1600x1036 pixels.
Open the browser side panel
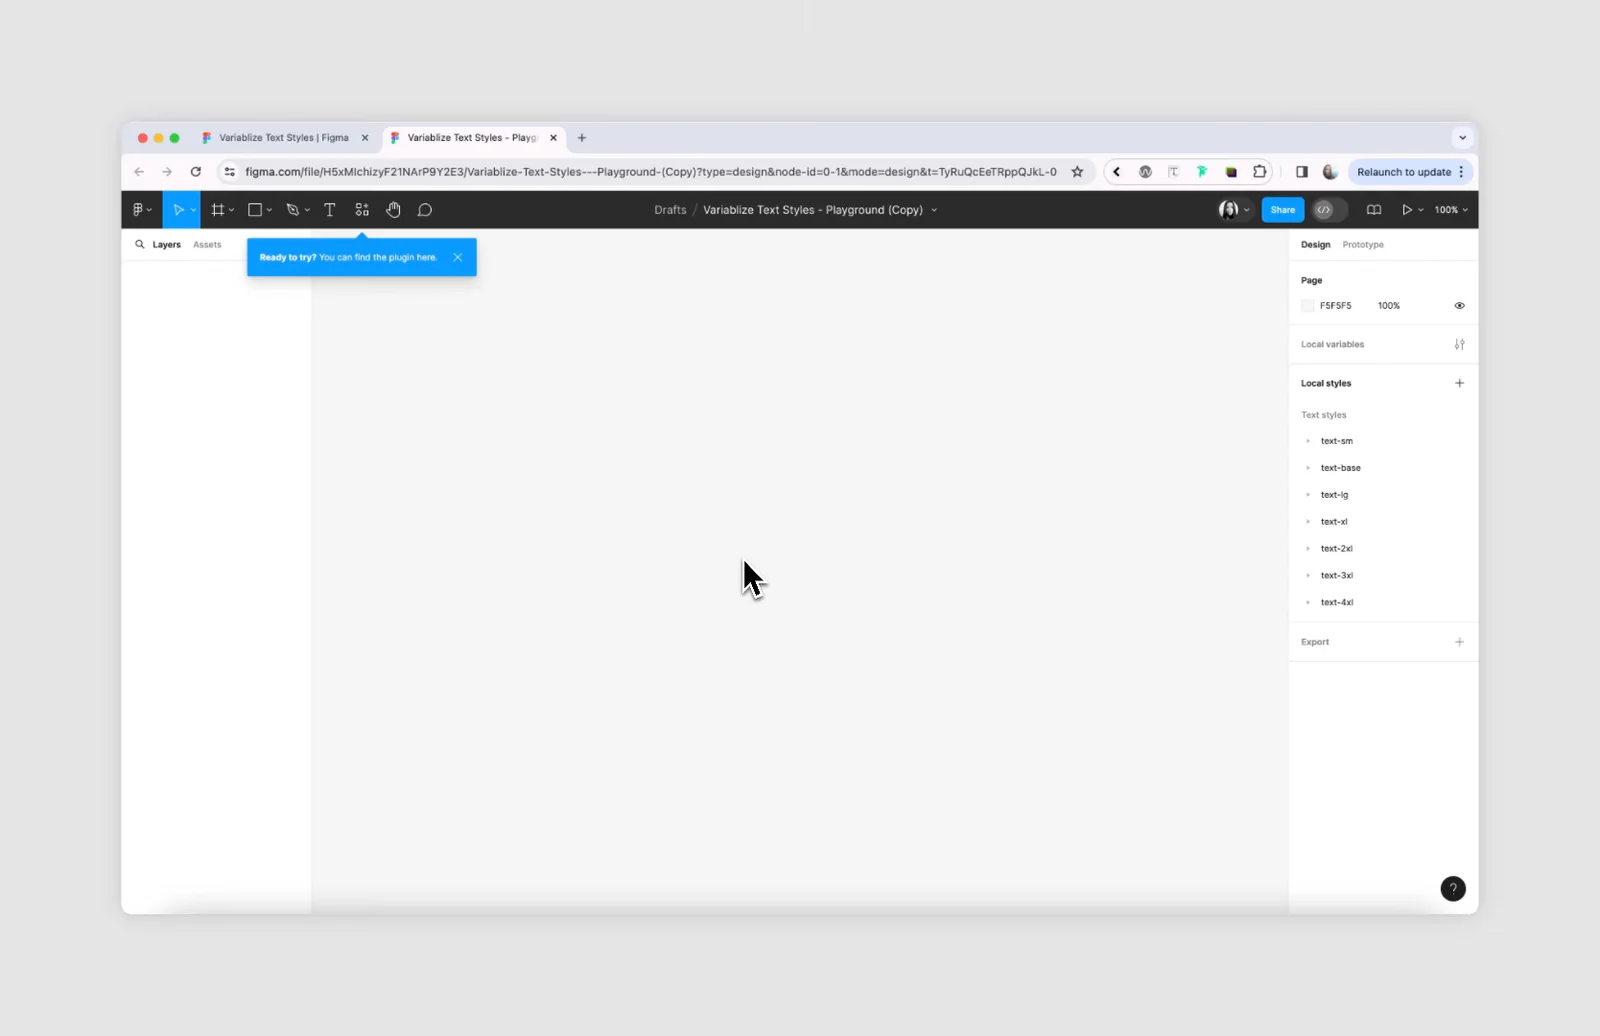1301,172
